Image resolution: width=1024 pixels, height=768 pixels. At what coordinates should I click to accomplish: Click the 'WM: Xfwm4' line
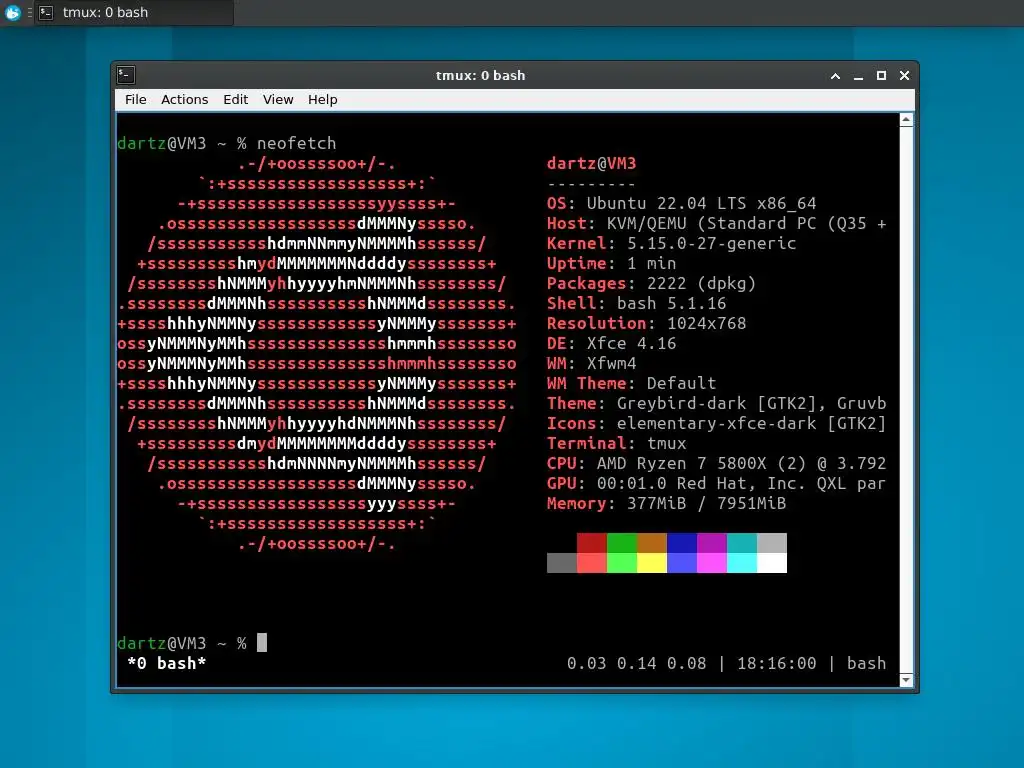pos(592,363)
